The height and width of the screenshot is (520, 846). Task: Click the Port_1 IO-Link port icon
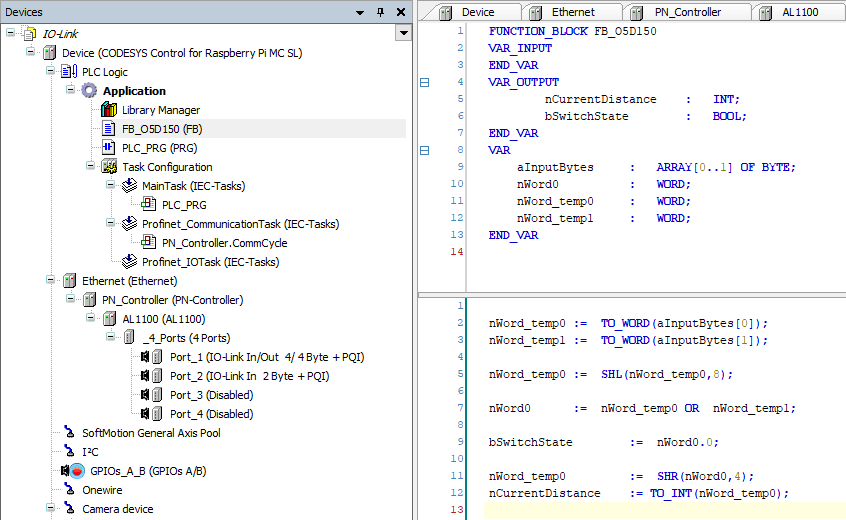point(156,357)
